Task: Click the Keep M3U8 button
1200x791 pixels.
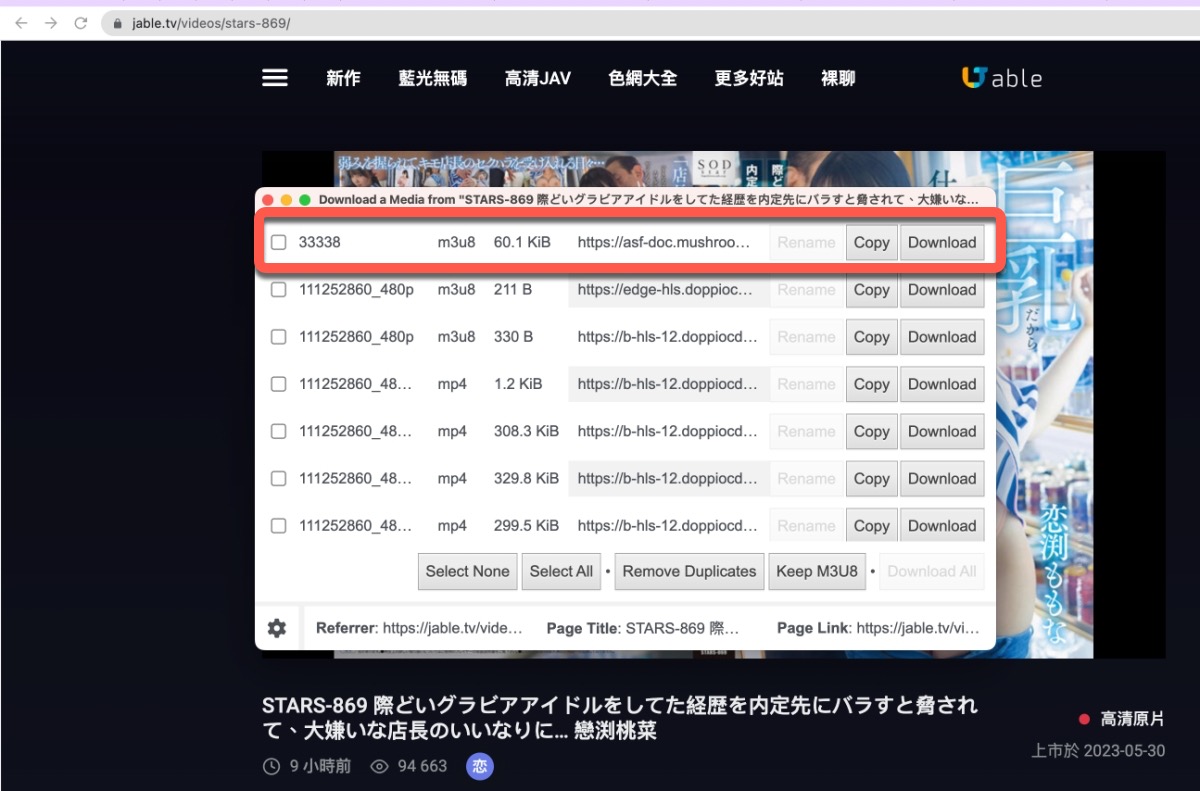Action: pos(817,571)
